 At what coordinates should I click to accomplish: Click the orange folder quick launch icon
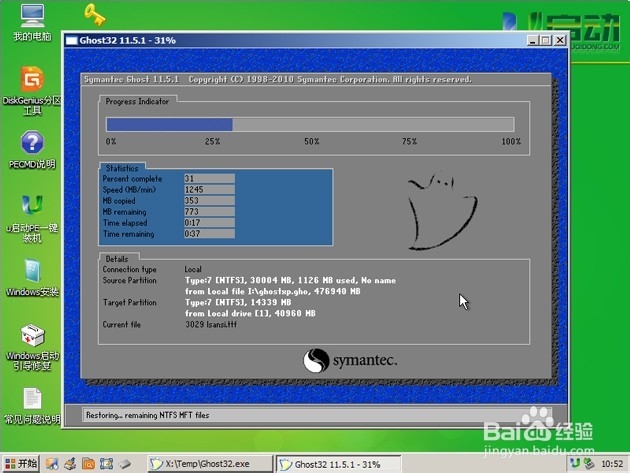coord(88,464)
